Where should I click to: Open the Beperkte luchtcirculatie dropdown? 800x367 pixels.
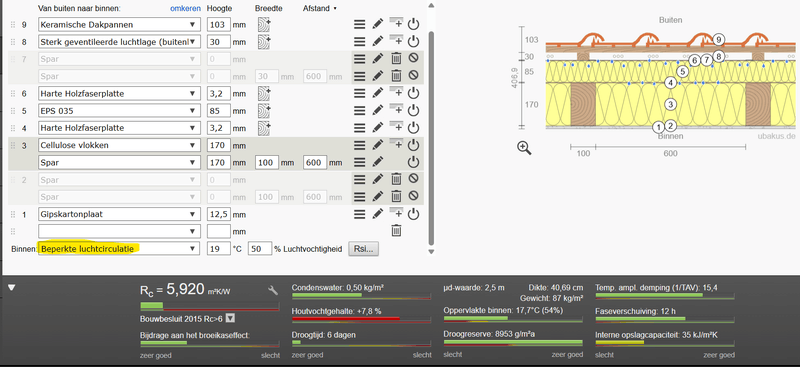click(x=118, y=249)
